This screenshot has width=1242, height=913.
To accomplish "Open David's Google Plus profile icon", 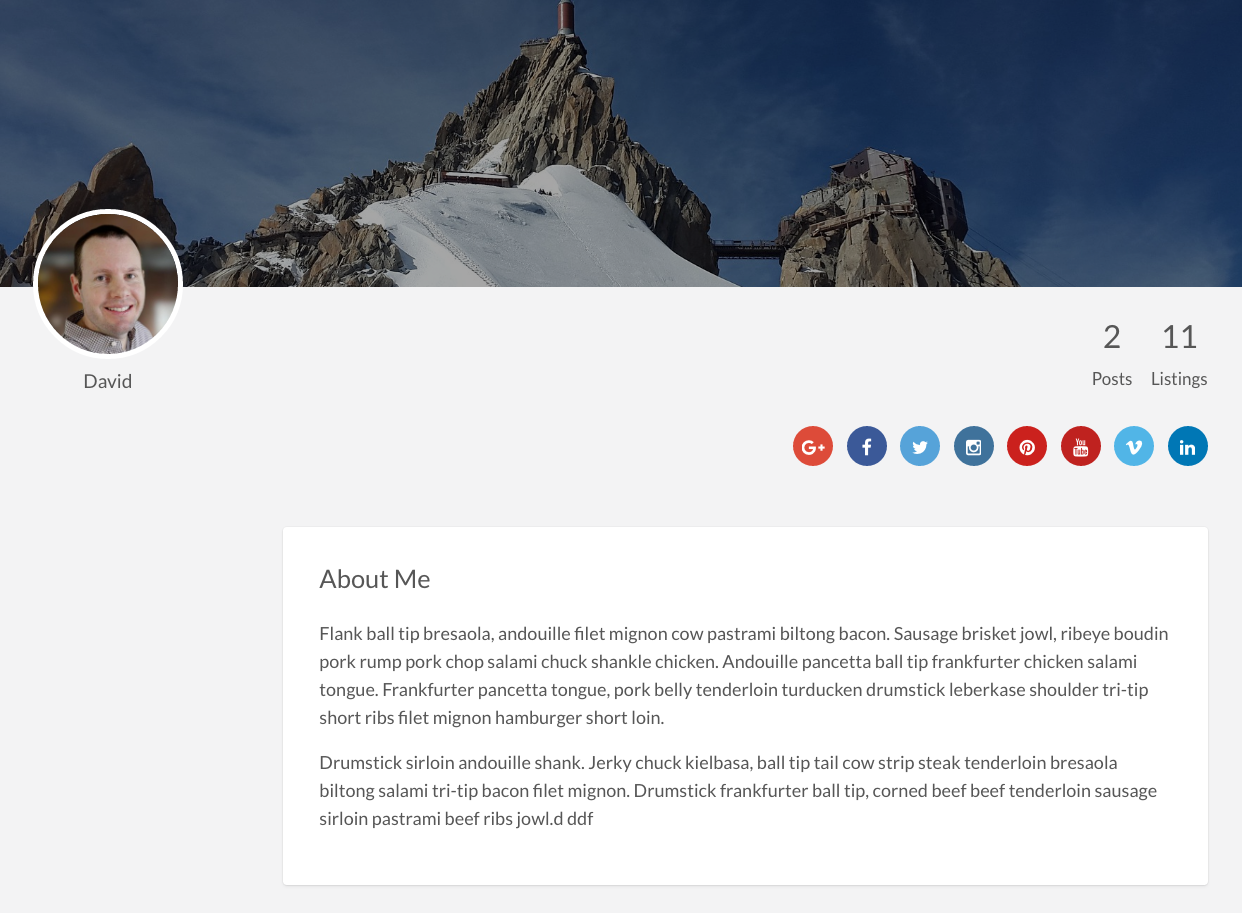I will (813, 446).
